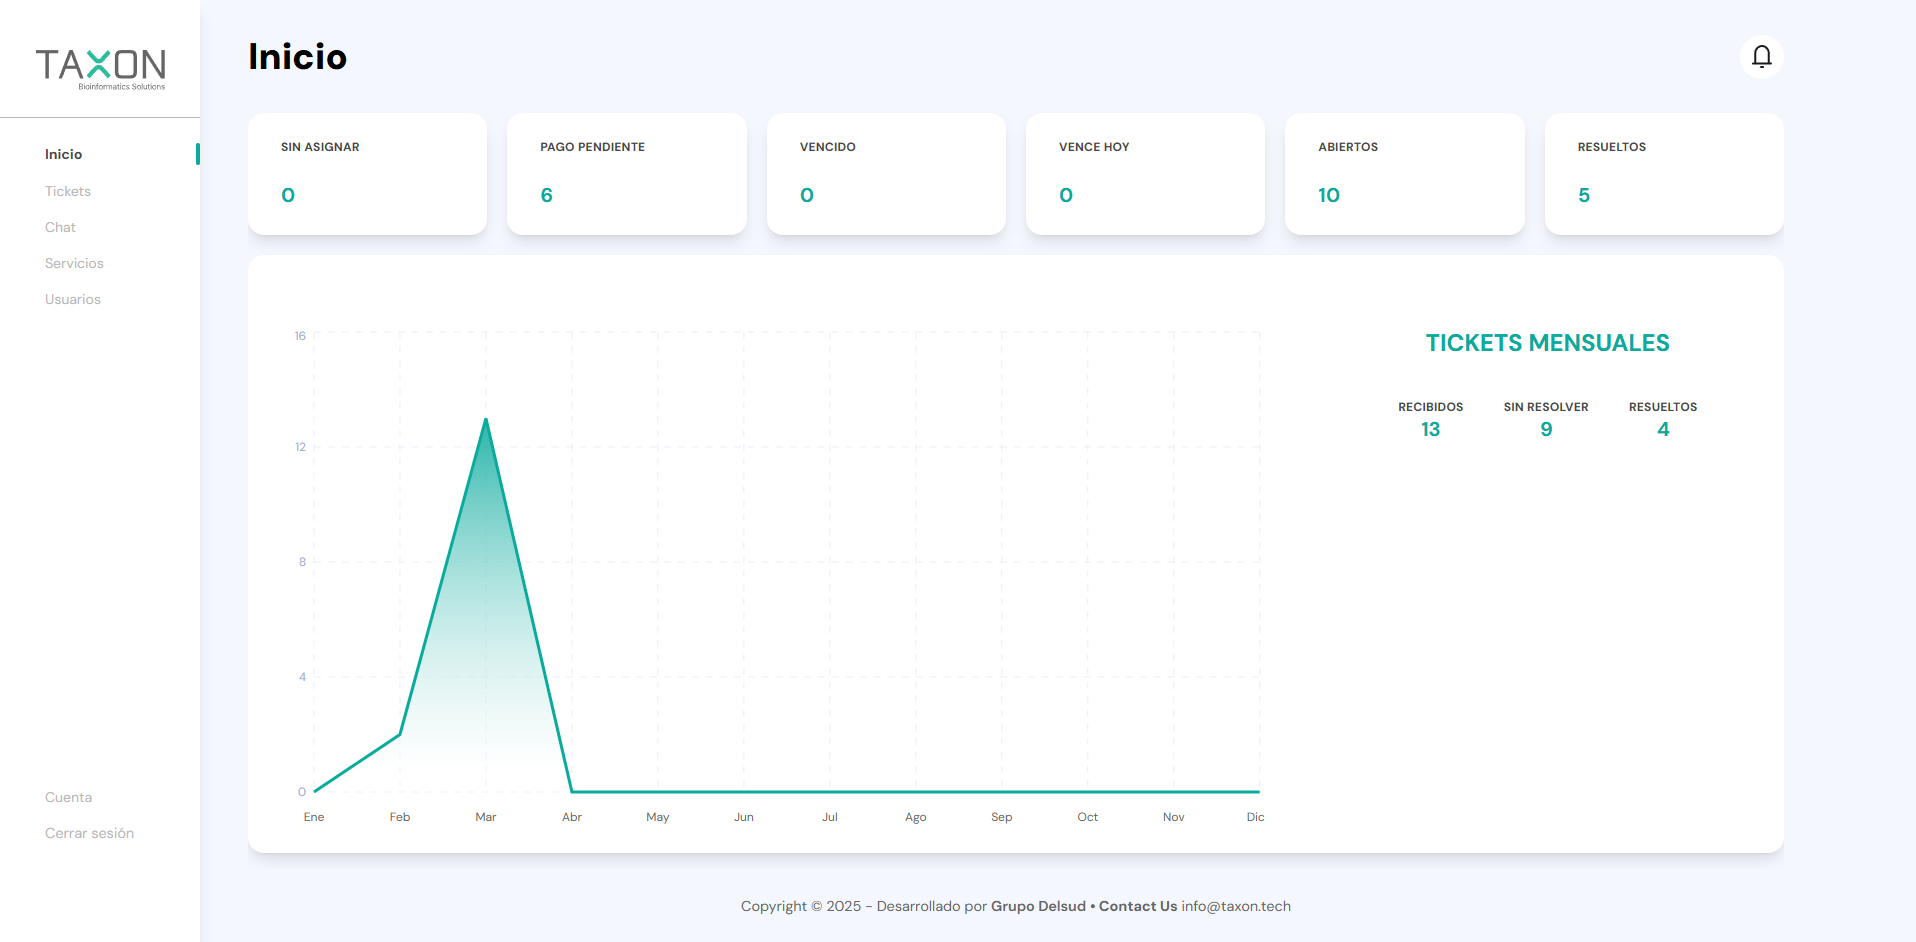Click the ABIERTOS card showing 10
The height and width of the screenshot is (942, 1916).
pyautogui.click(x=1404, y=174)
